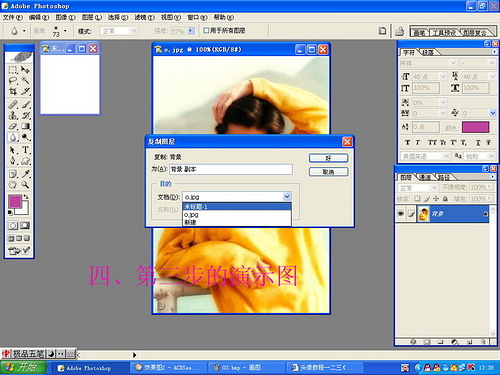Select the Slice tool

click(25, 91)
